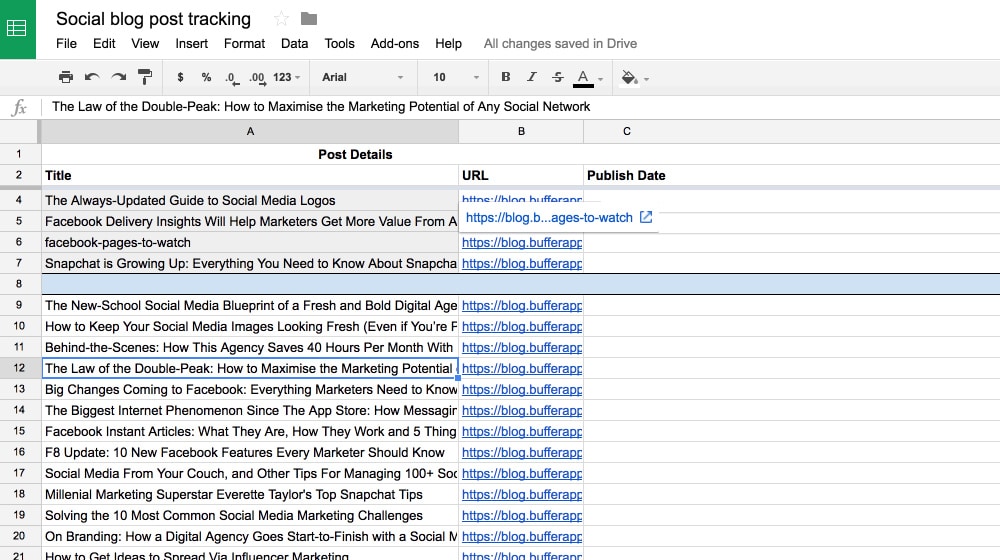The height and width of the screenshot is (560, 1000).
Task: Open URL link in row 6
Action: (x=522, y=242)
